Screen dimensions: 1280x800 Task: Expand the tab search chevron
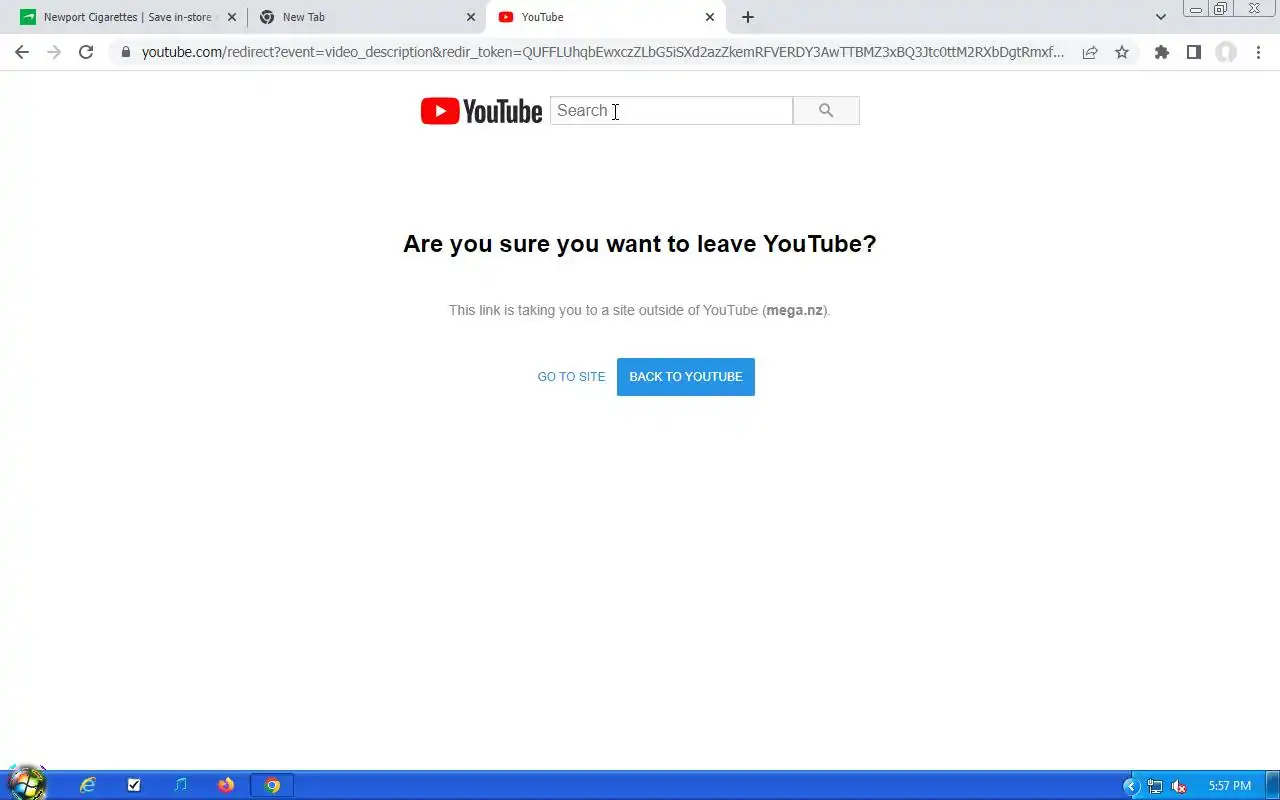[x=1161, y=17]
